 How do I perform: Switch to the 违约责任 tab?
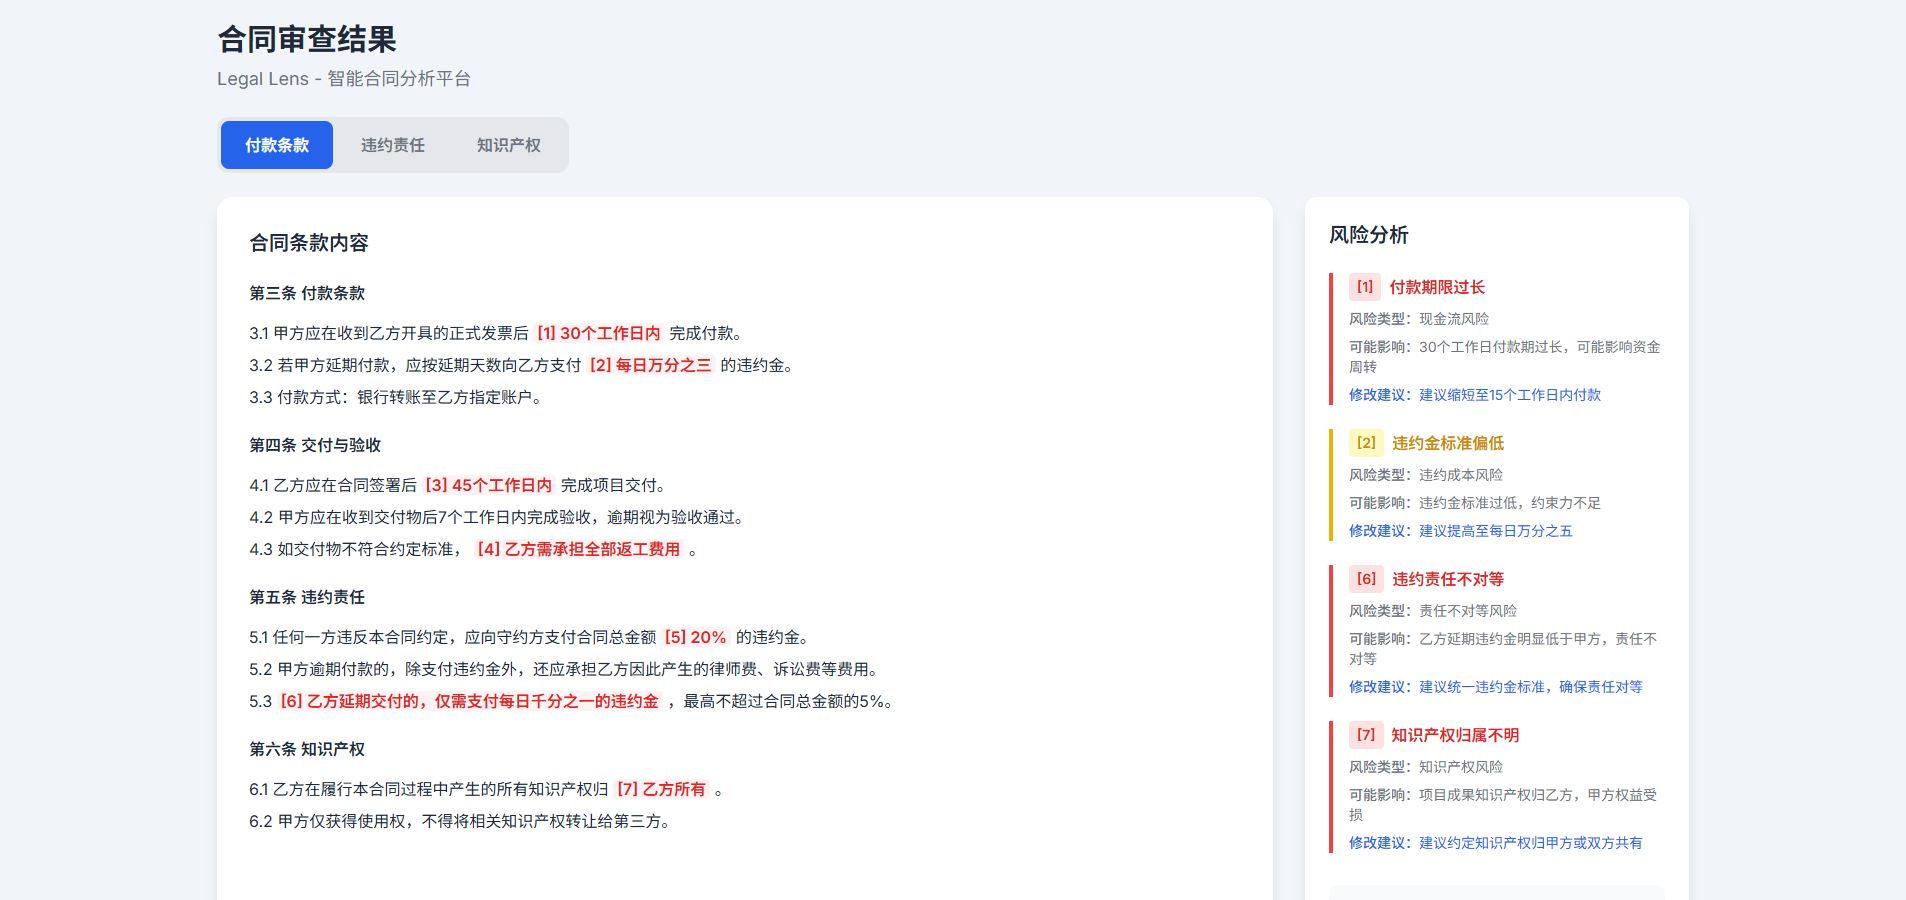tap(393, 144)
